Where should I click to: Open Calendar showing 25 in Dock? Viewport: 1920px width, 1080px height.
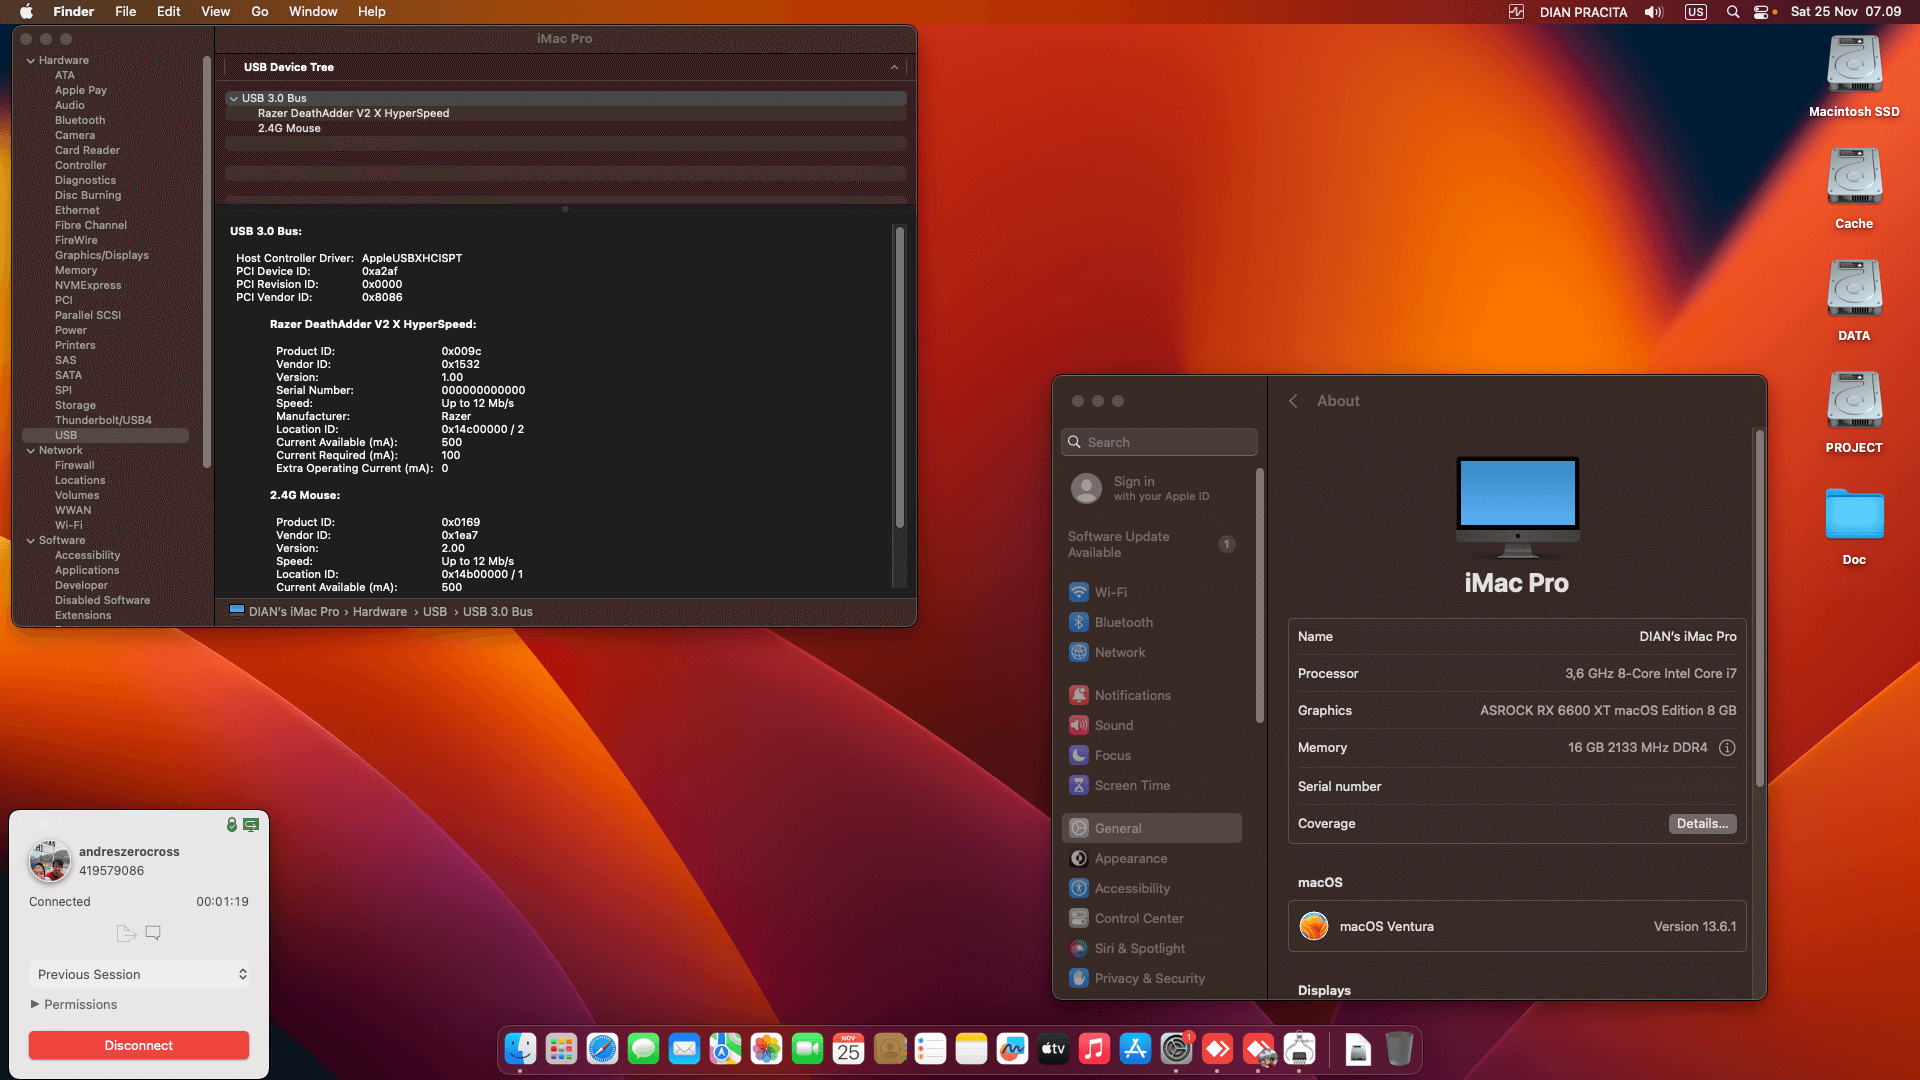(x=848, y=1048)
